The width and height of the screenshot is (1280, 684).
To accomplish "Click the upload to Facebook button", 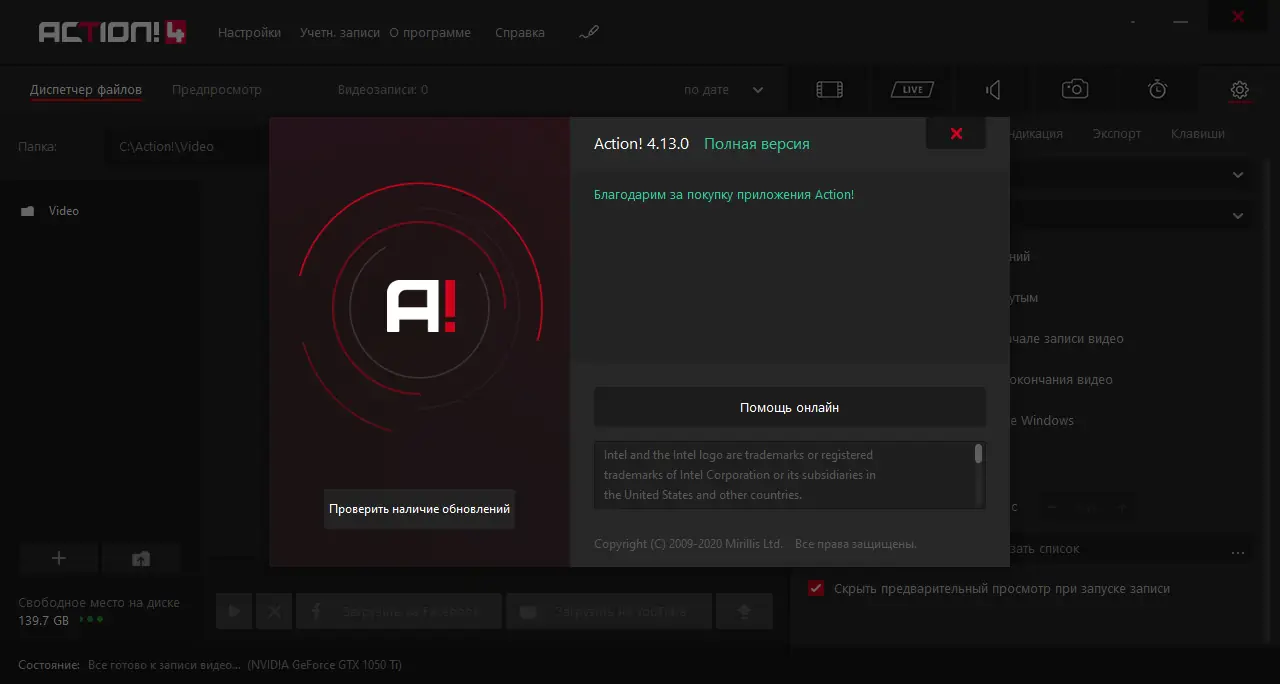I will [x=399, y=611].
